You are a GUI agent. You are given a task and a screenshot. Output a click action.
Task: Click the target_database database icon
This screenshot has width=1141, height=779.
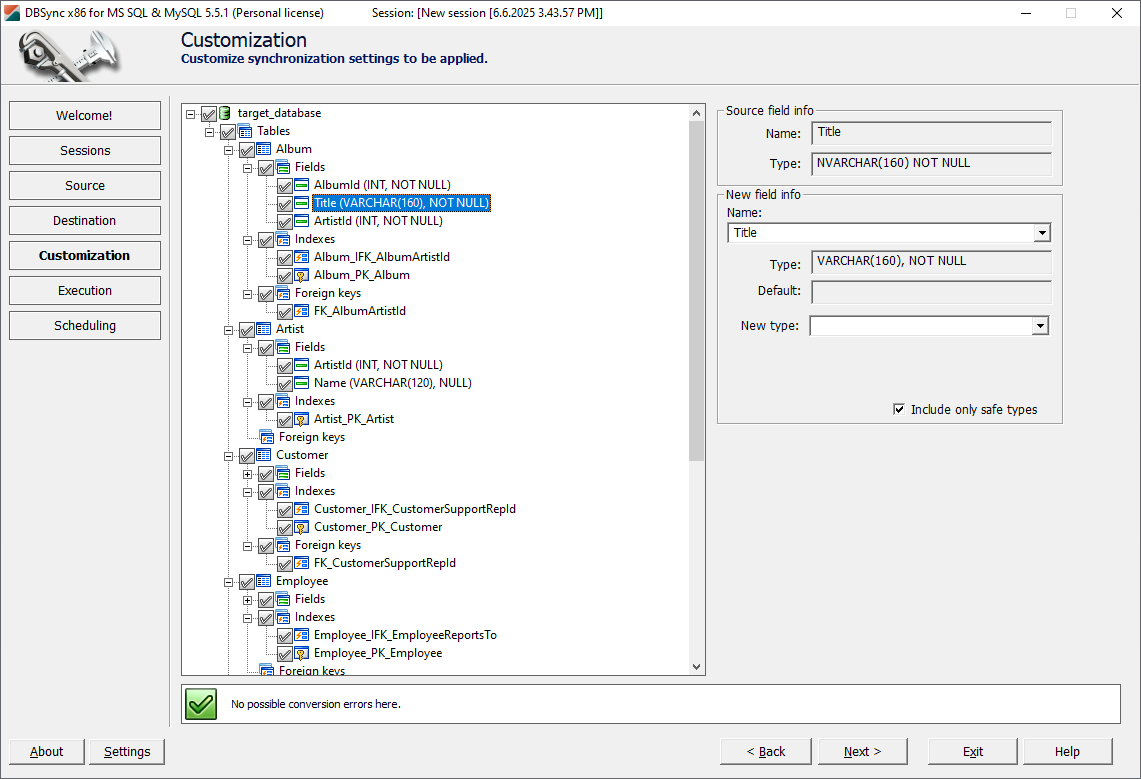coord(222,113)
